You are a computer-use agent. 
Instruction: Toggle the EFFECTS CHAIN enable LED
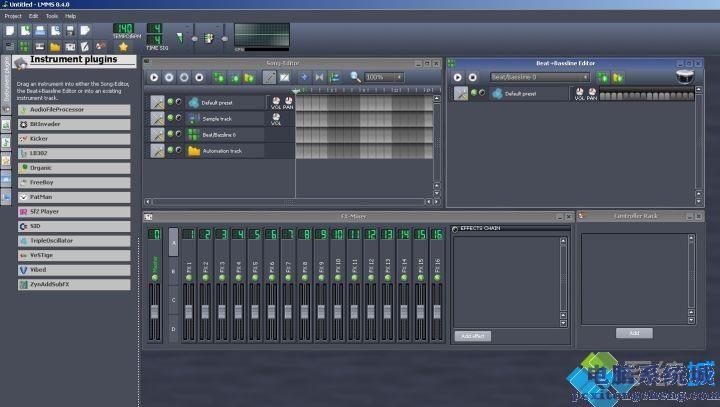(x=455, y=229)
